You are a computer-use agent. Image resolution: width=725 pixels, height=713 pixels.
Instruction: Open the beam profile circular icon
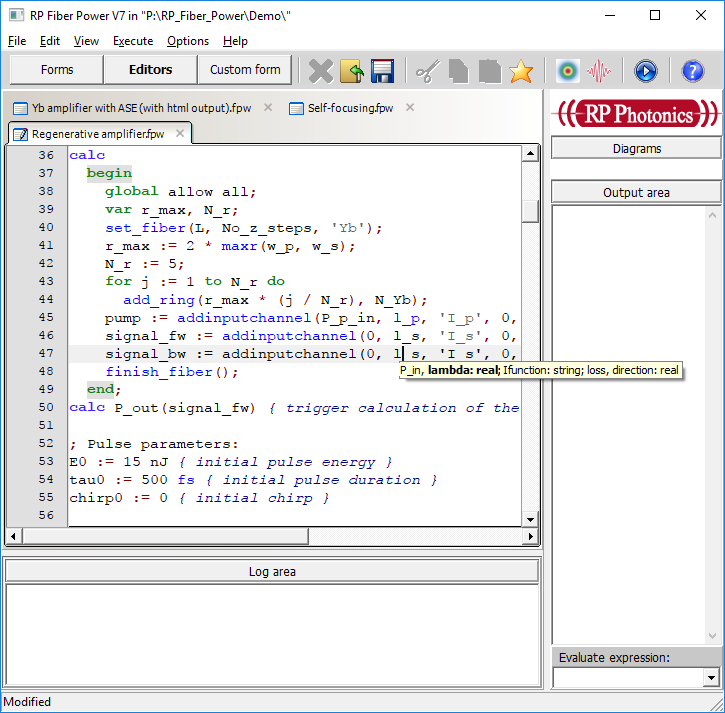coord(568,70)
